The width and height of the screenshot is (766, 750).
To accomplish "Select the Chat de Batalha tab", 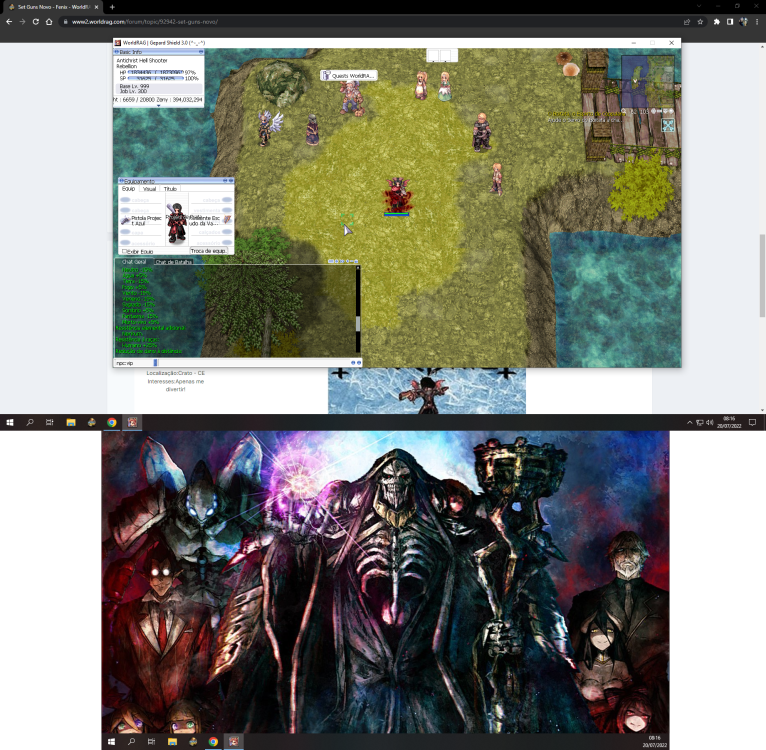I will pos(173,262).
